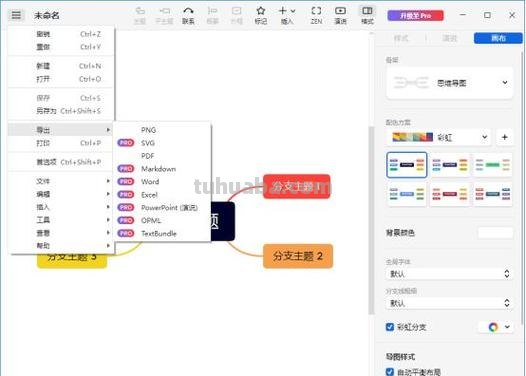Select the orange 分支主题 2 node
This screenshot has height=376, width=526.
[x=298, y=256]
